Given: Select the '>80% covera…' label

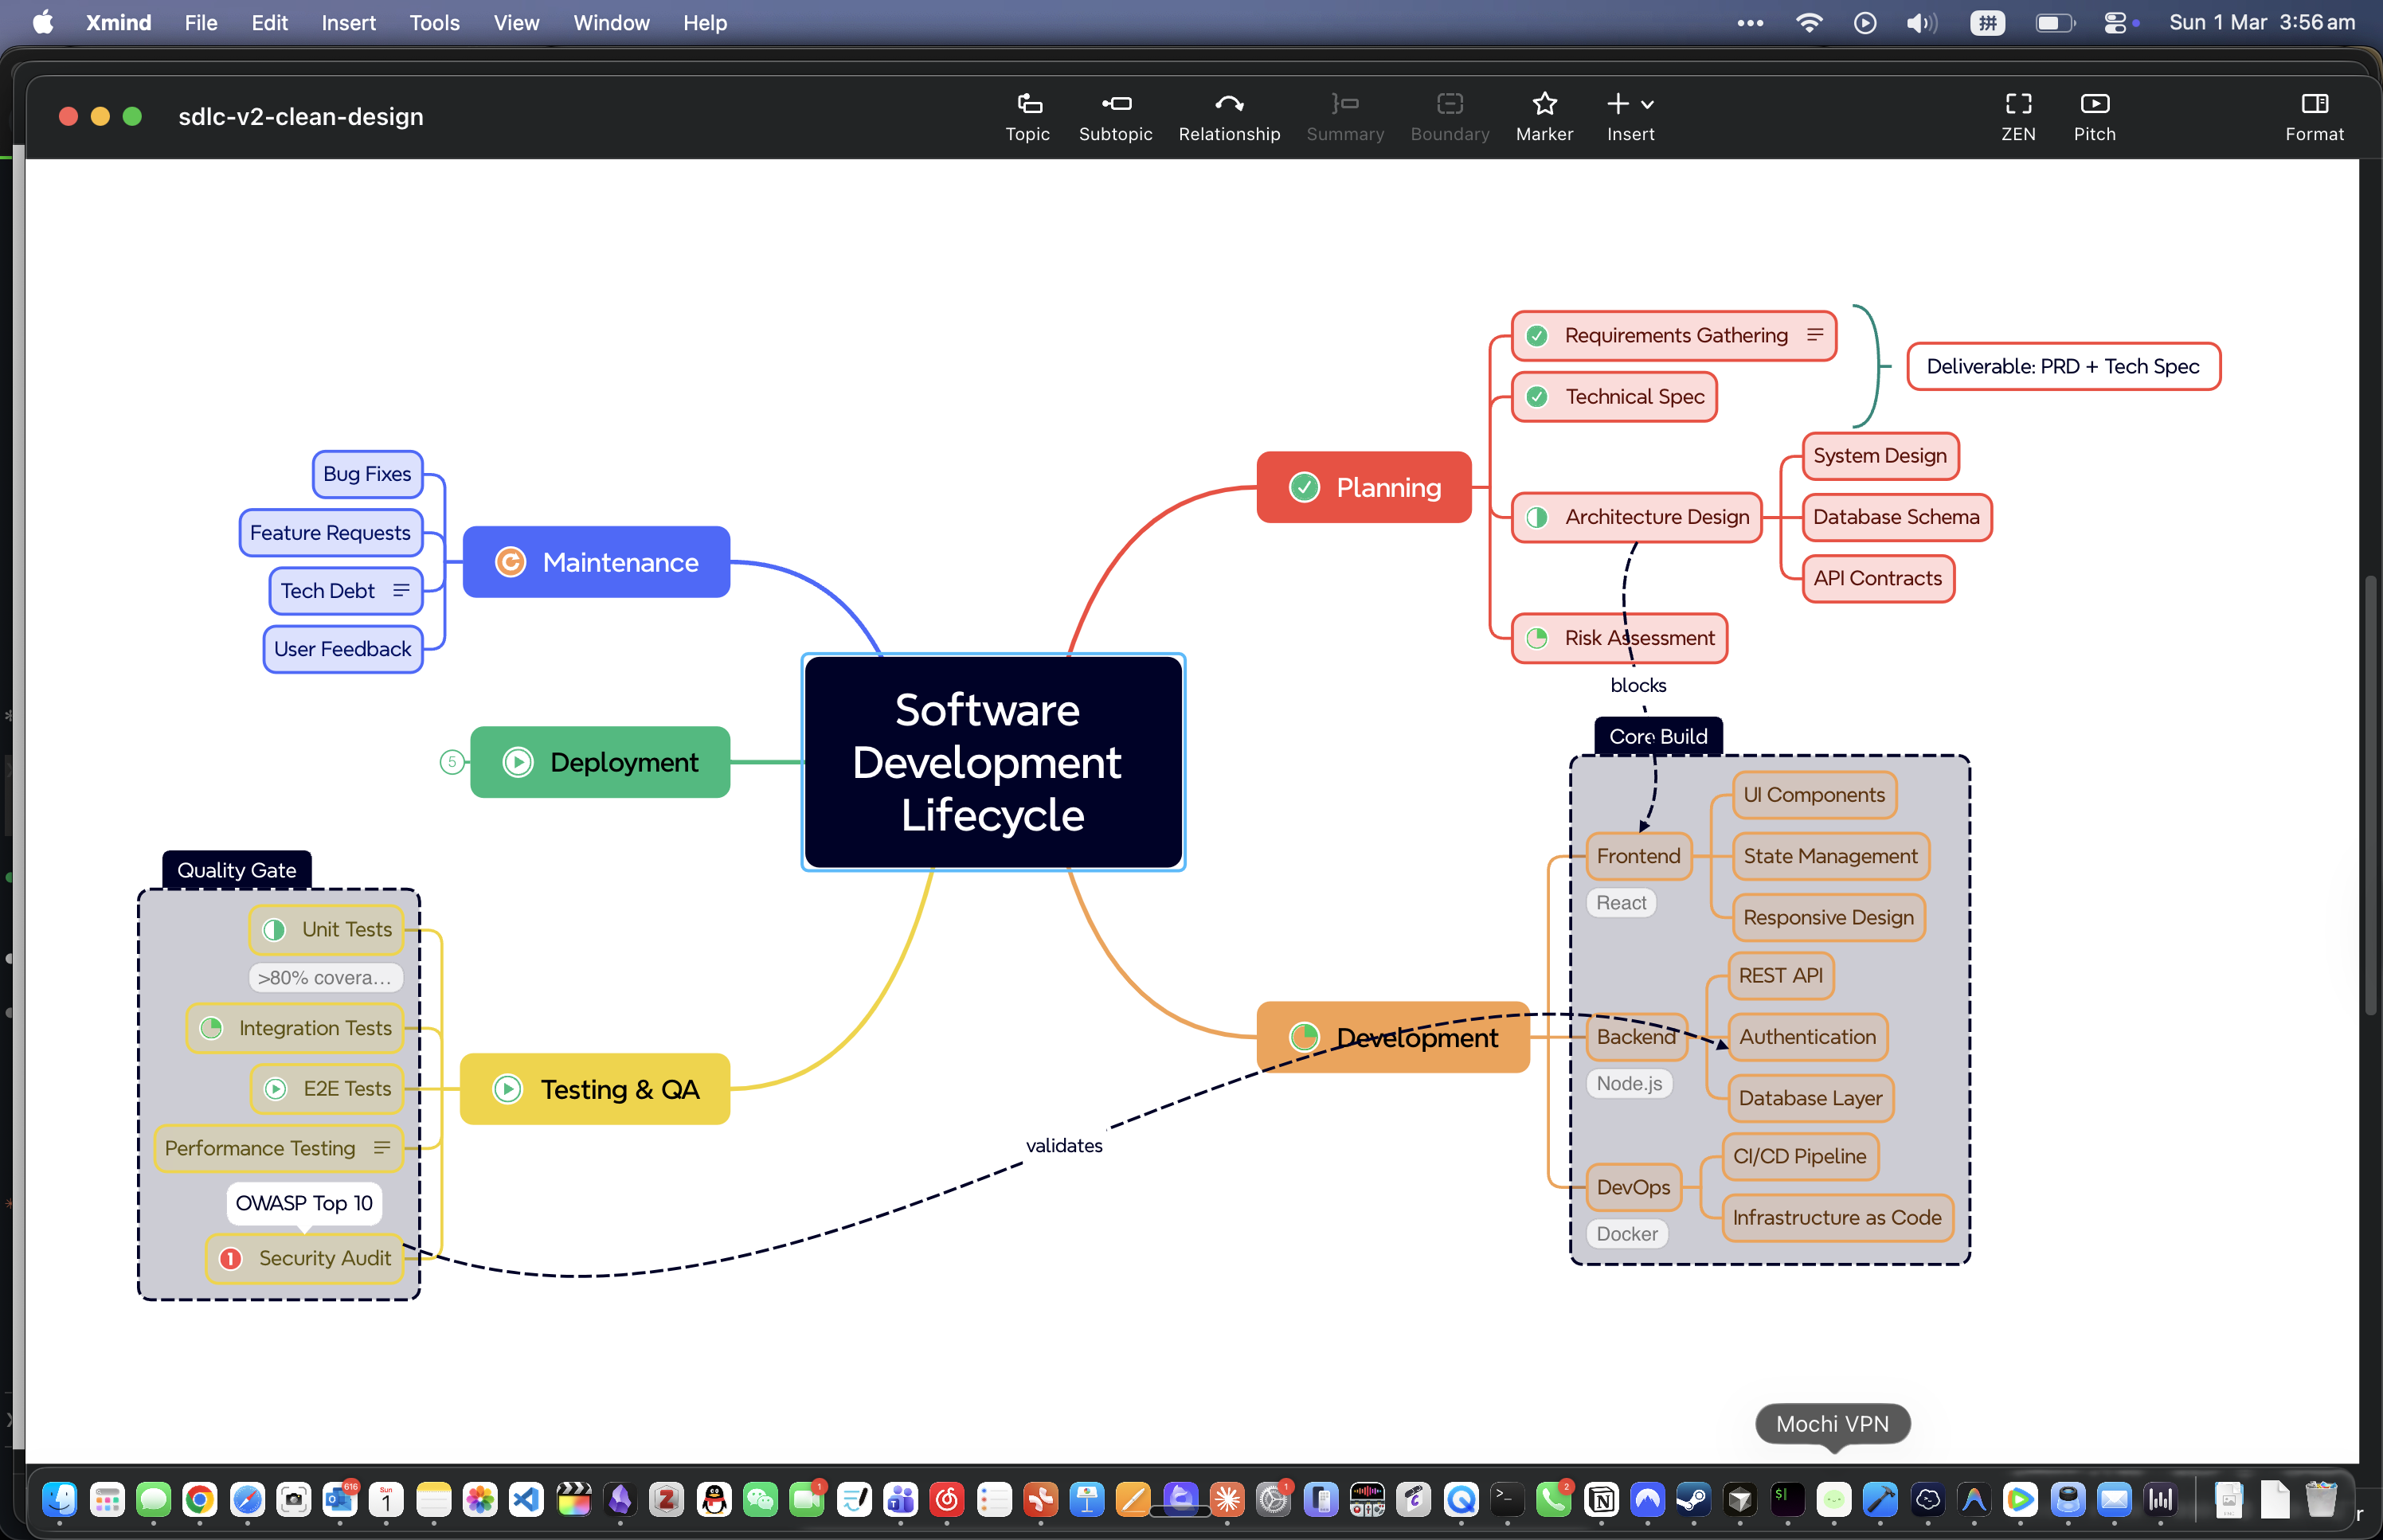Looking at the screenshot, I should (x=325, y=977).
